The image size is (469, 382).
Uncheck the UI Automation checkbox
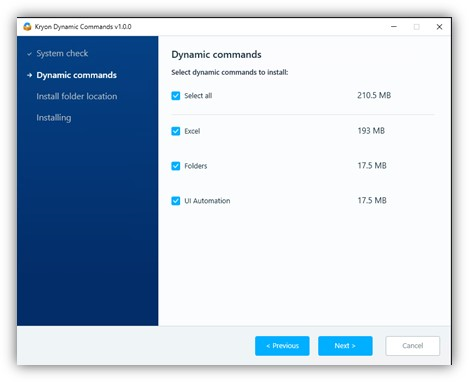click(x=176, y=201)
